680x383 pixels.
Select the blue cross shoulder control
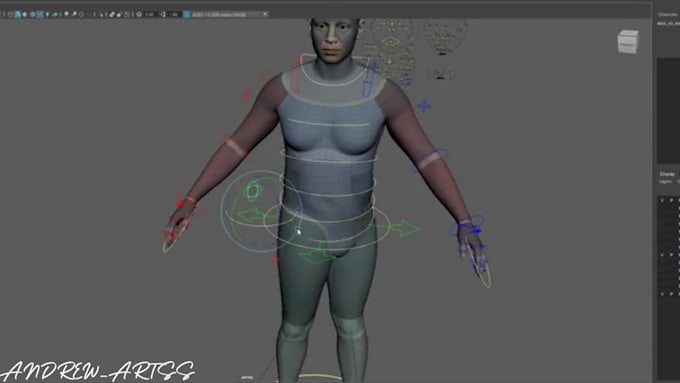click(x=424, y=106)
